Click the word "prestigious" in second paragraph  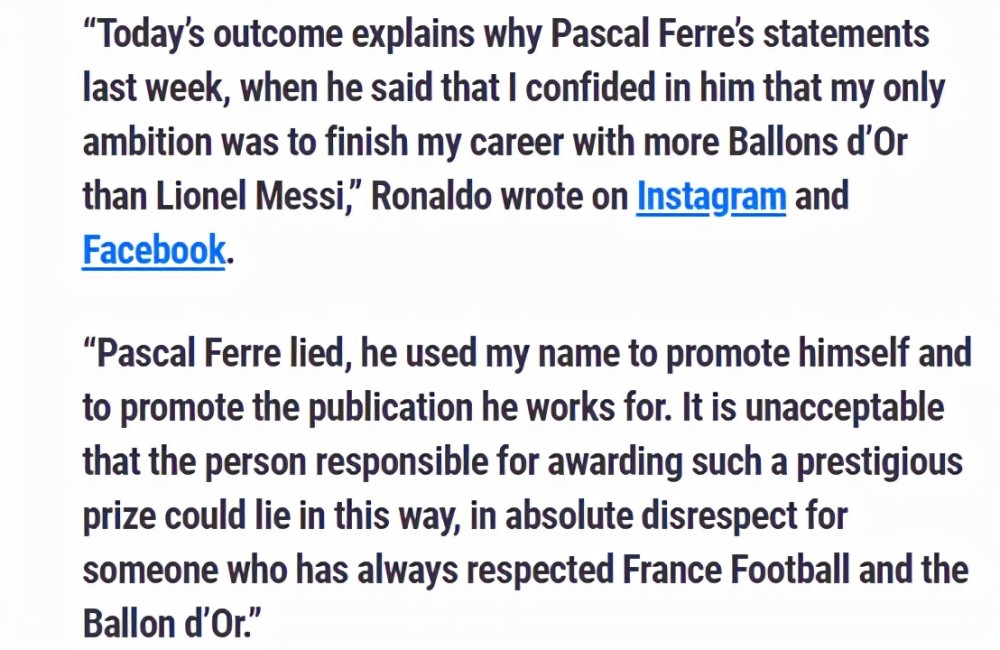pos(880,462)
